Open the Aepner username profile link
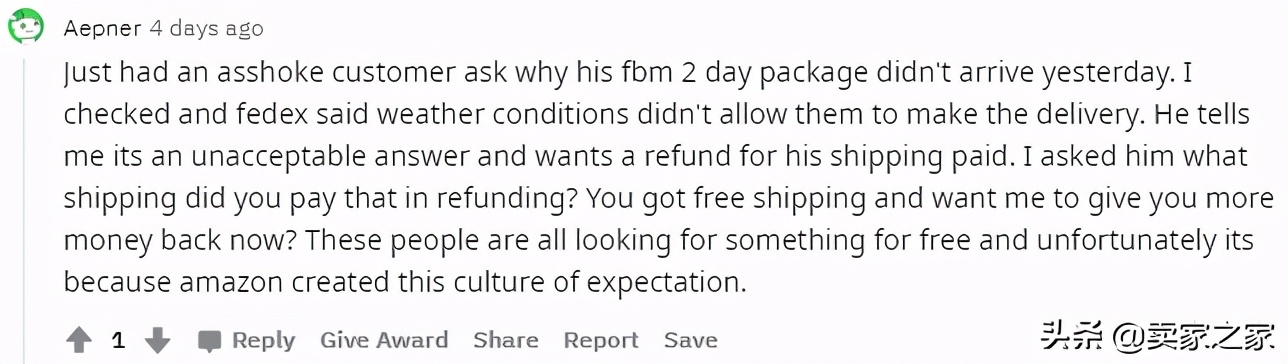This screenshot has height=364, width=1288. 102,28
